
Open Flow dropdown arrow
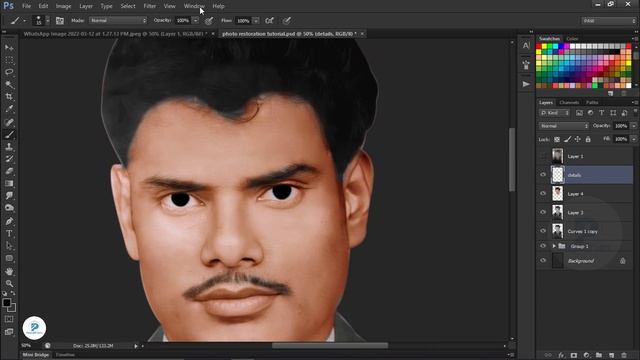(256, 20)
